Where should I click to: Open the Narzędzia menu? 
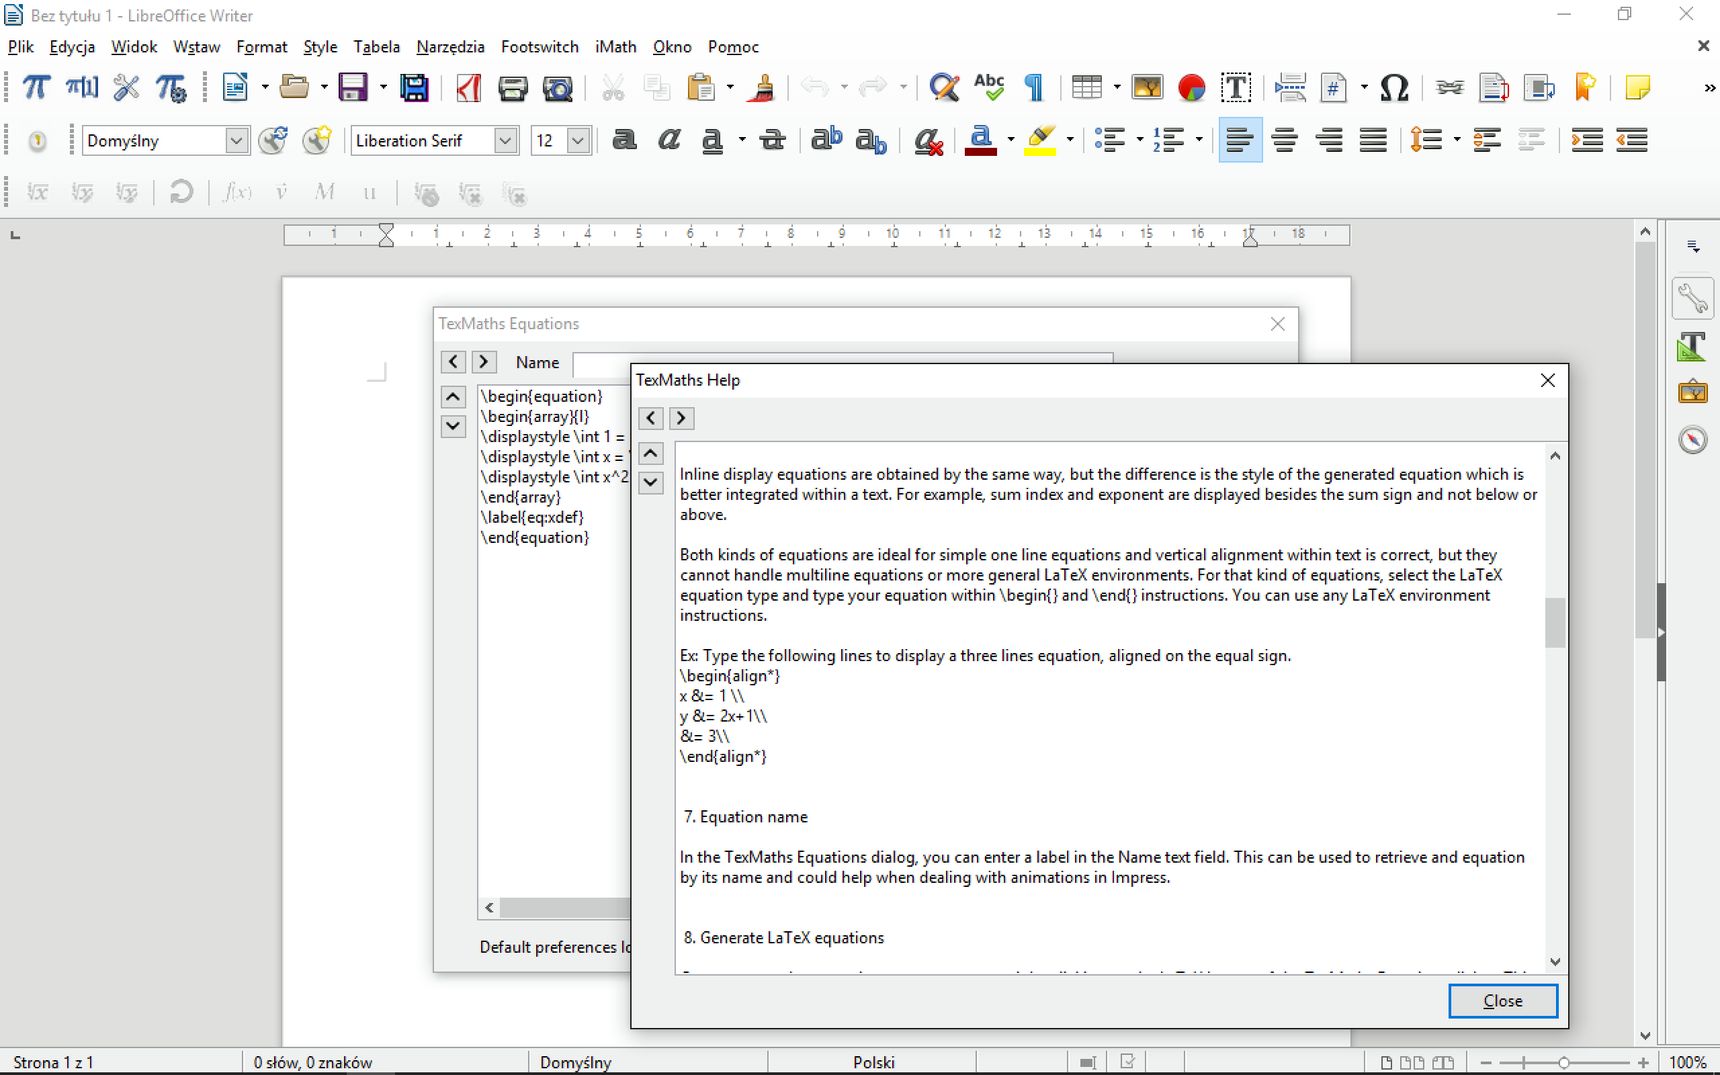[450, 47]
